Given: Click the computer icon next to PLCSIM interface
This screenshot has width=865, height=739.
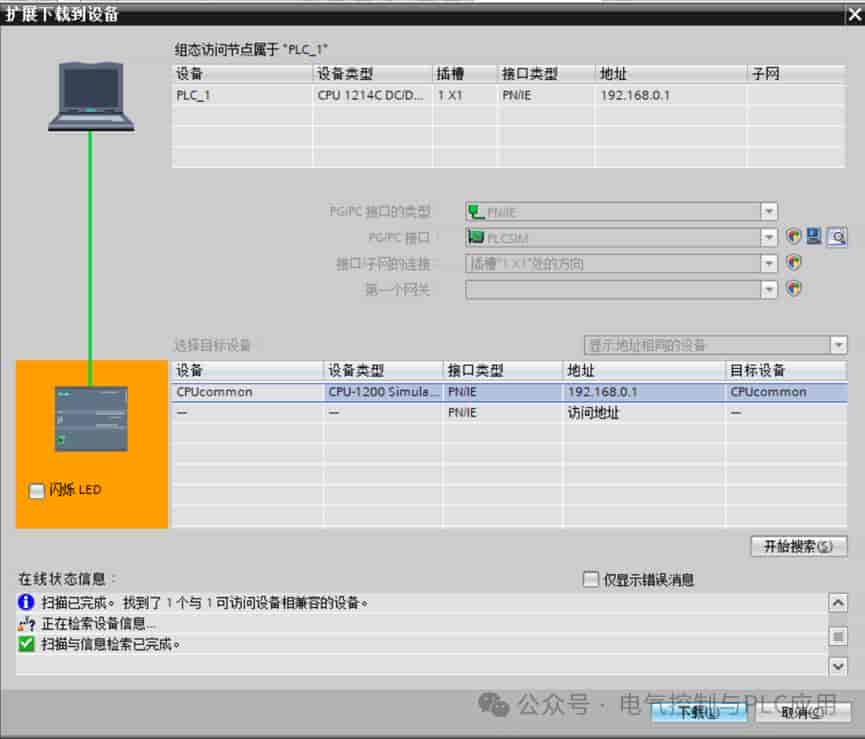Looking at the screenshot, I should point(814,237).
